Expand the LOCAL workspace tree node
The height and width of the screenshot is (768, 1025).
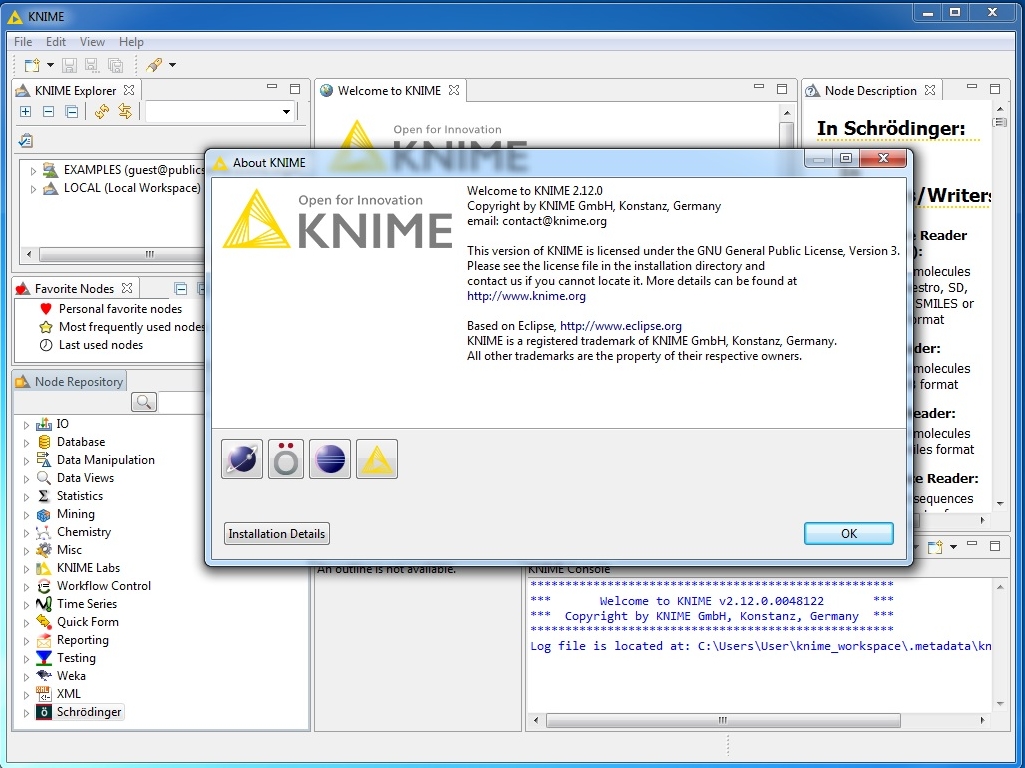[33, 189]
